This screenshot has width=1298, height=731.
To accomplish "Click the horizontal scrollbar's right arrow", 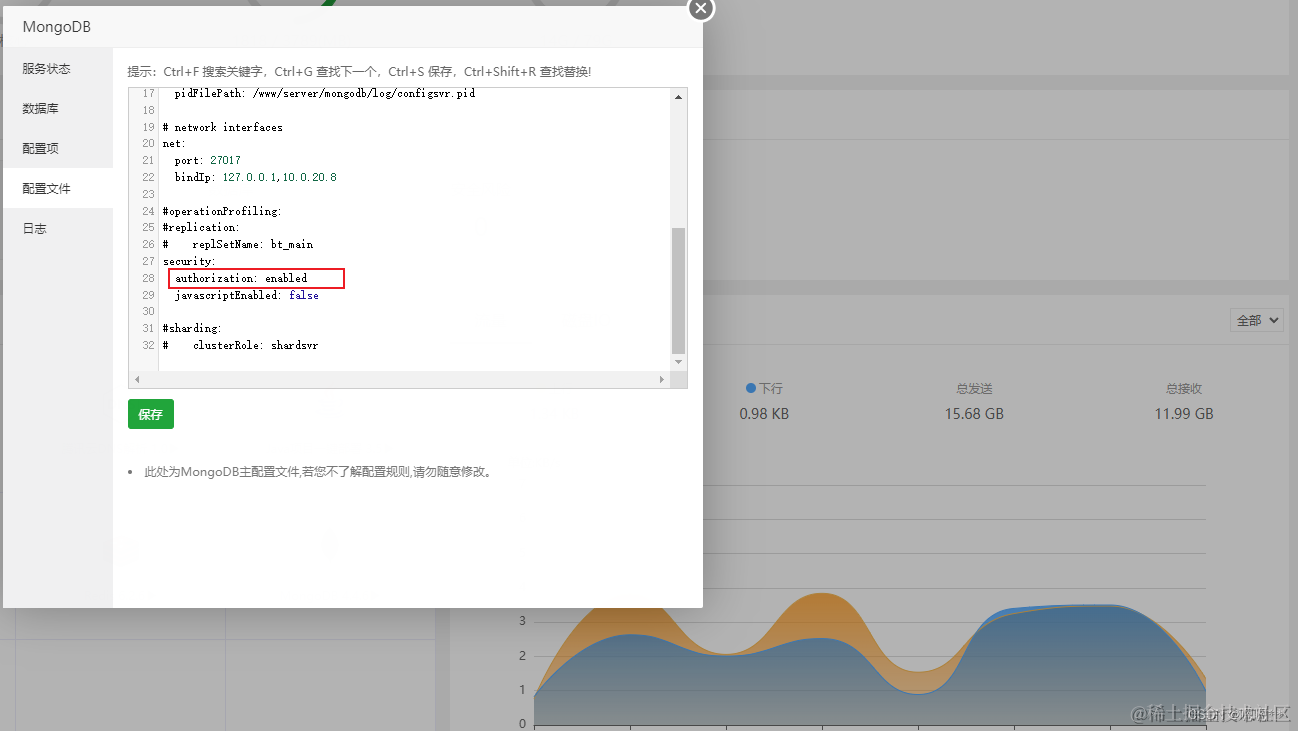I will coord(661,380).
